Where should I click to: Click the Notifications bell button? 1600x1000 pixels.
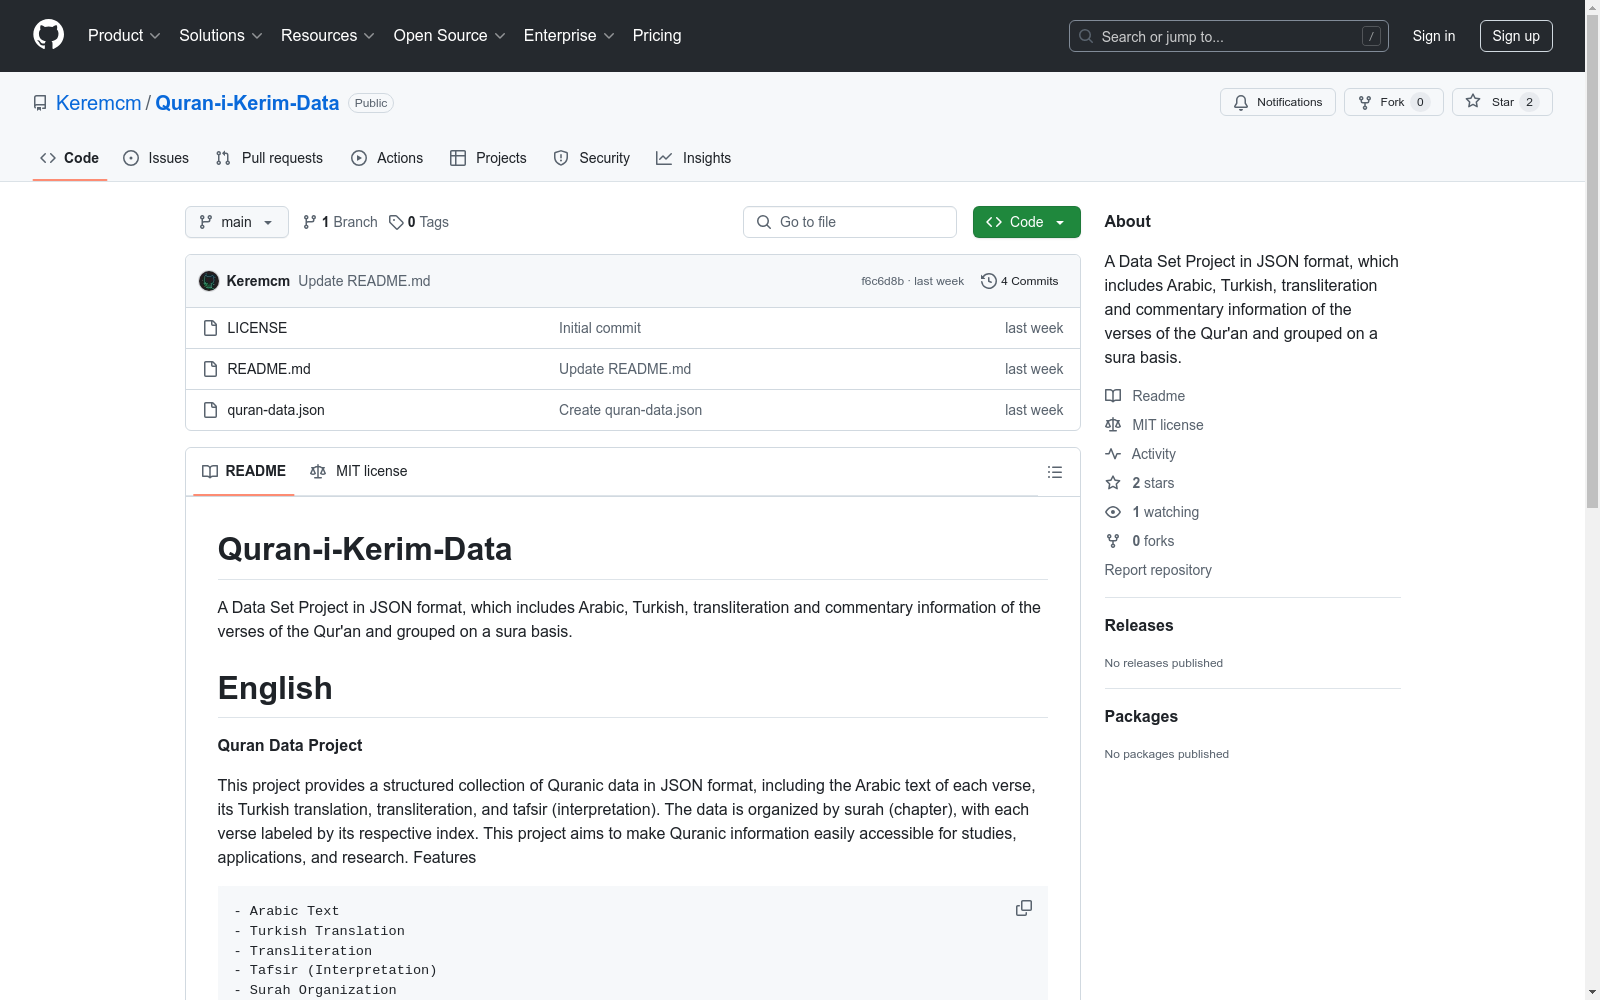click(1277, 102)
